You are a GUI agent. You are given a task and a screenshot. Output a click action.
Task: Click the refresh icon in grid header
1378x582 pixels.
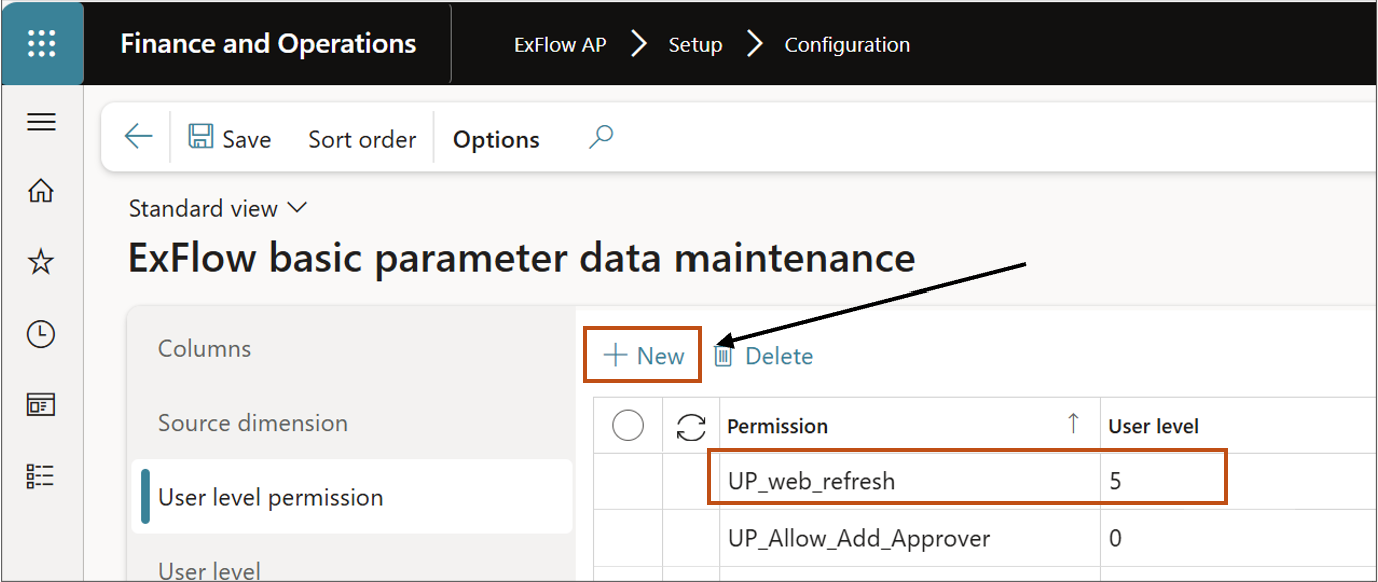(x=691, y=425)
